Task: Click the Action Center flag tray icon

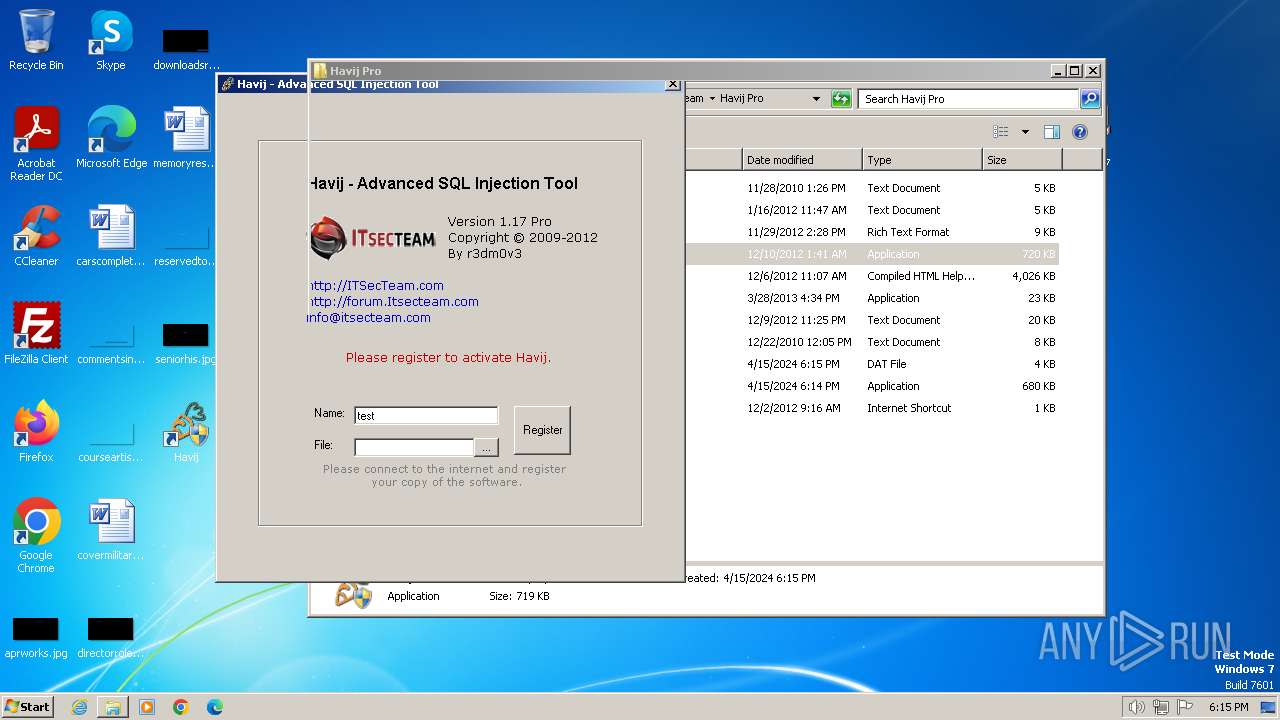Action: coord(1186,707)
